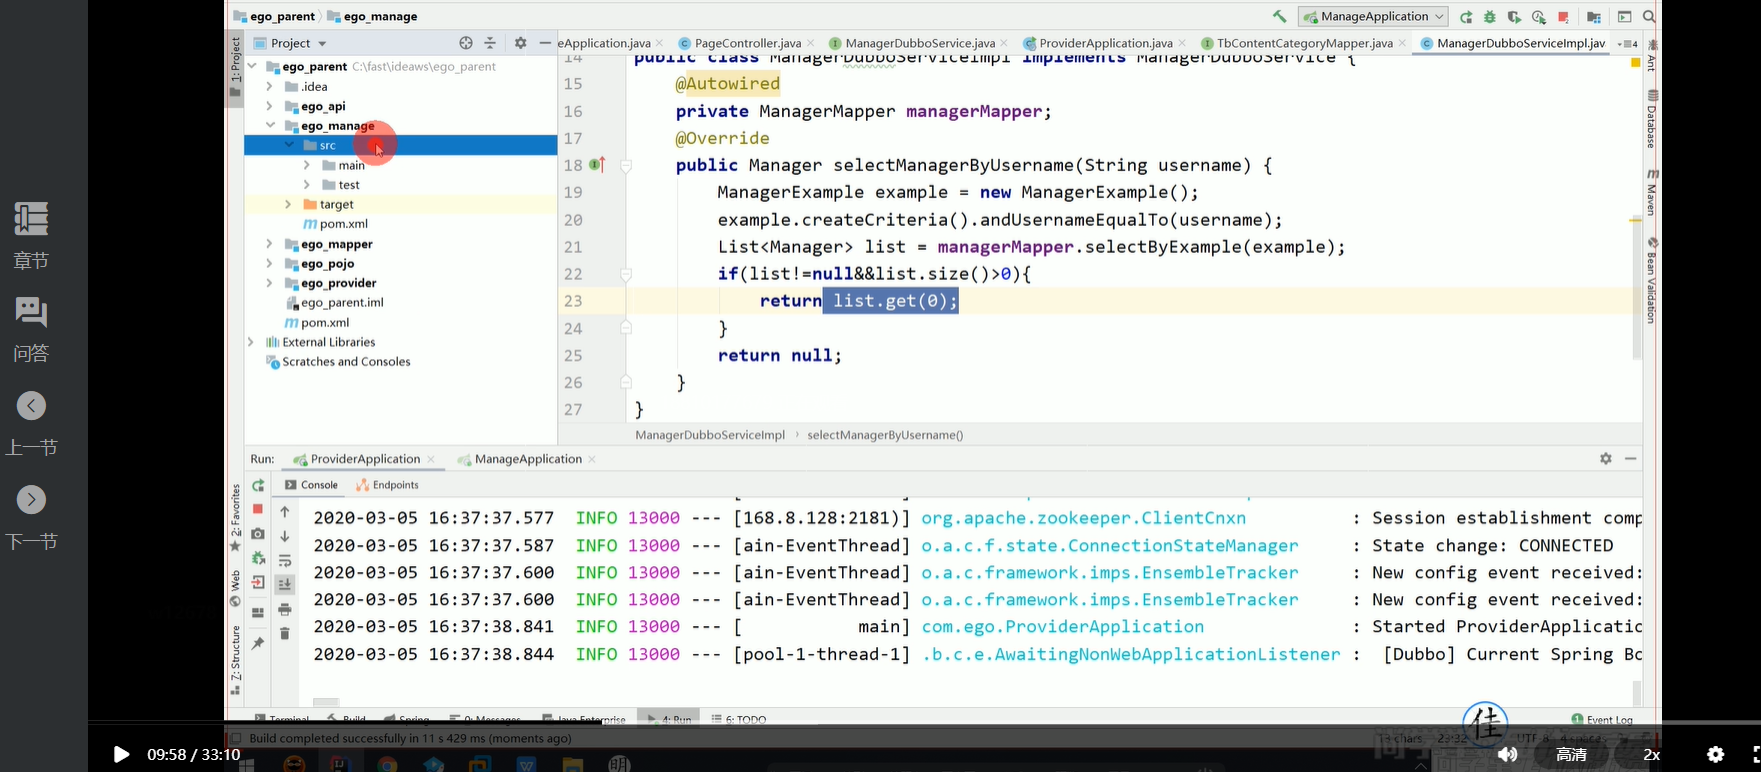
Task: Click the down arrow icon in console toolbar
Action: click(285, 536)
